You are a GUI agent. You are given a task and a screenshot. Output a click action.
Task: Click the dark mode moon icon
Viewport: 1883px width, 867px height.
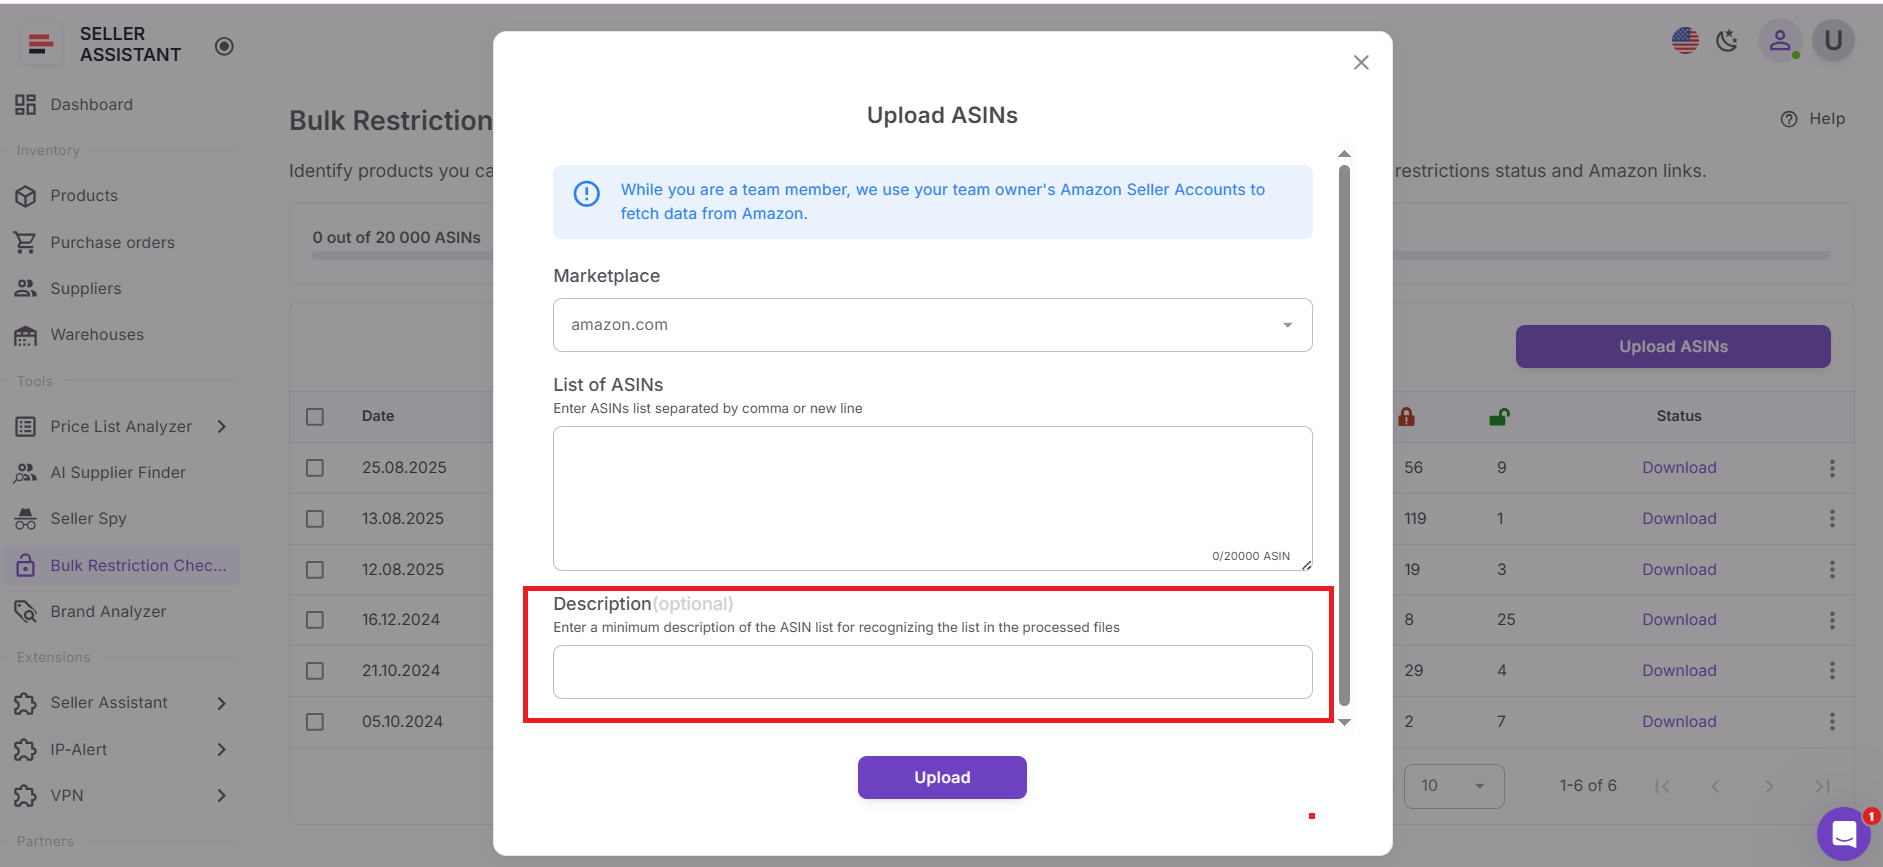(x=1727, y=41)
